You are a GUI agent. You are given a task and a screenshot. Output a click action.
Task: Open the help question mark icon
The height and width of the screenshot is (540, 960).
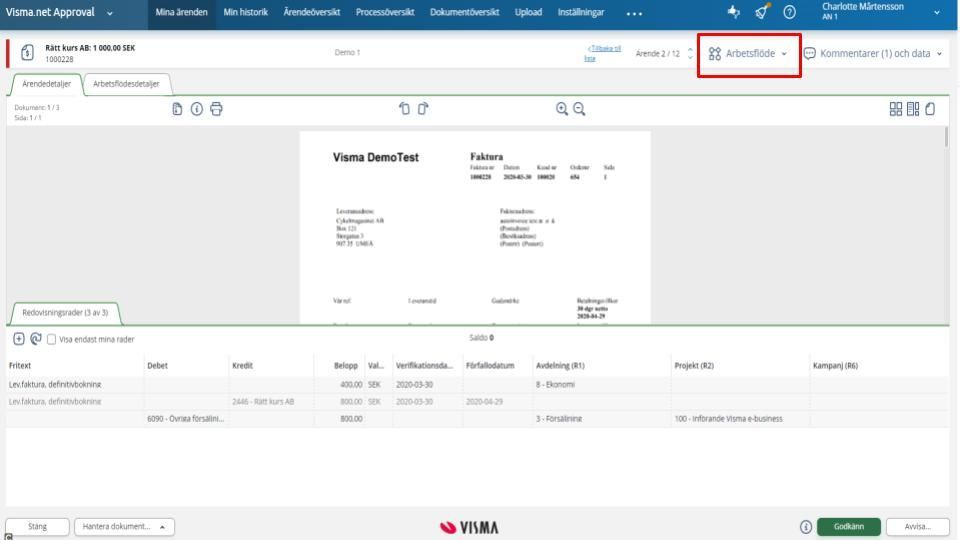tap(790, 12)
